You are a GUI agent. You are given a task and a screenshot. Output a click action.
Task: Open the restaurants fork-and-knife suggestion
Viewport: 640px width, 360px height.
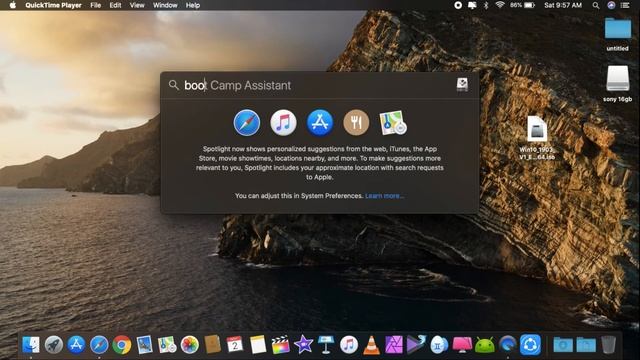pos(356,122)
